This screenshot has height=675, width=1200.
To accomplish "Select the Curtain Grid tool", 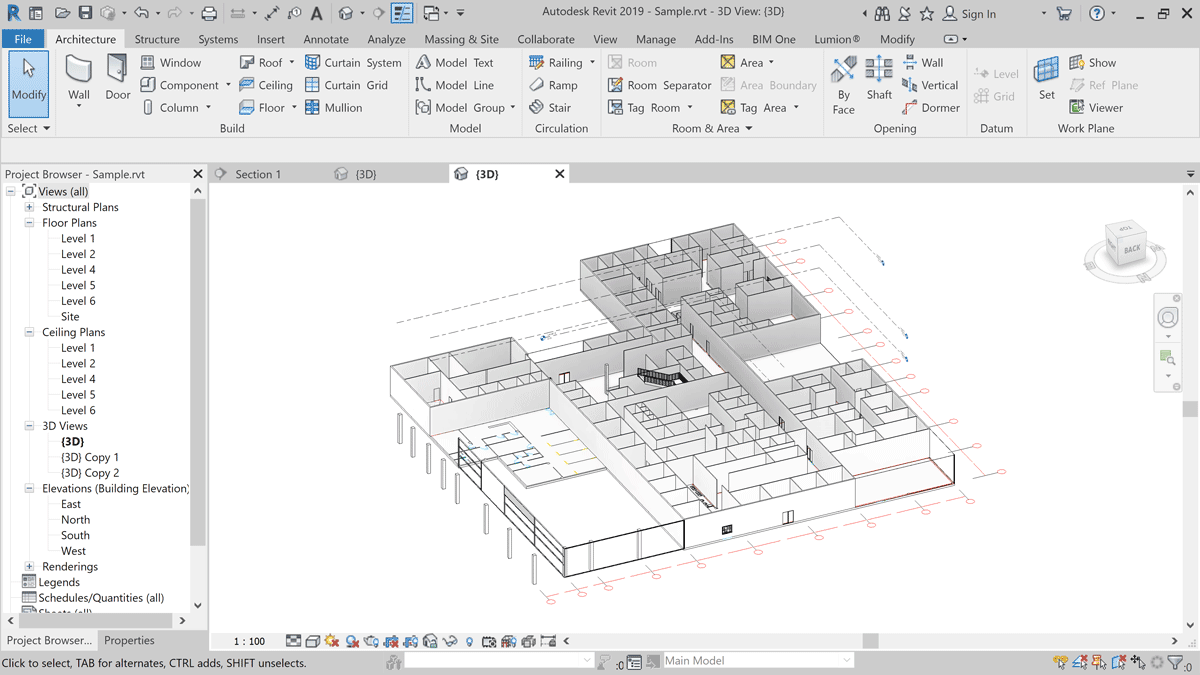I will 345,85.
